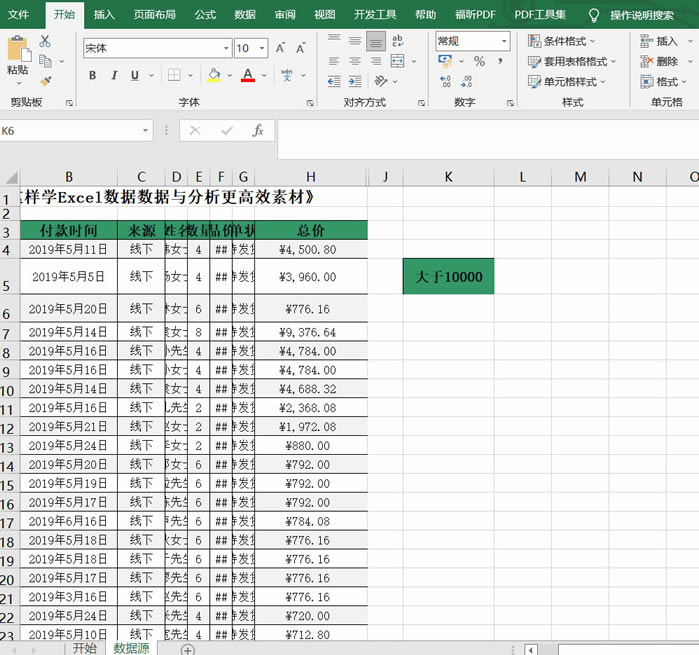
Task: Click the percent style icon
Action: (x=479, y=62)
